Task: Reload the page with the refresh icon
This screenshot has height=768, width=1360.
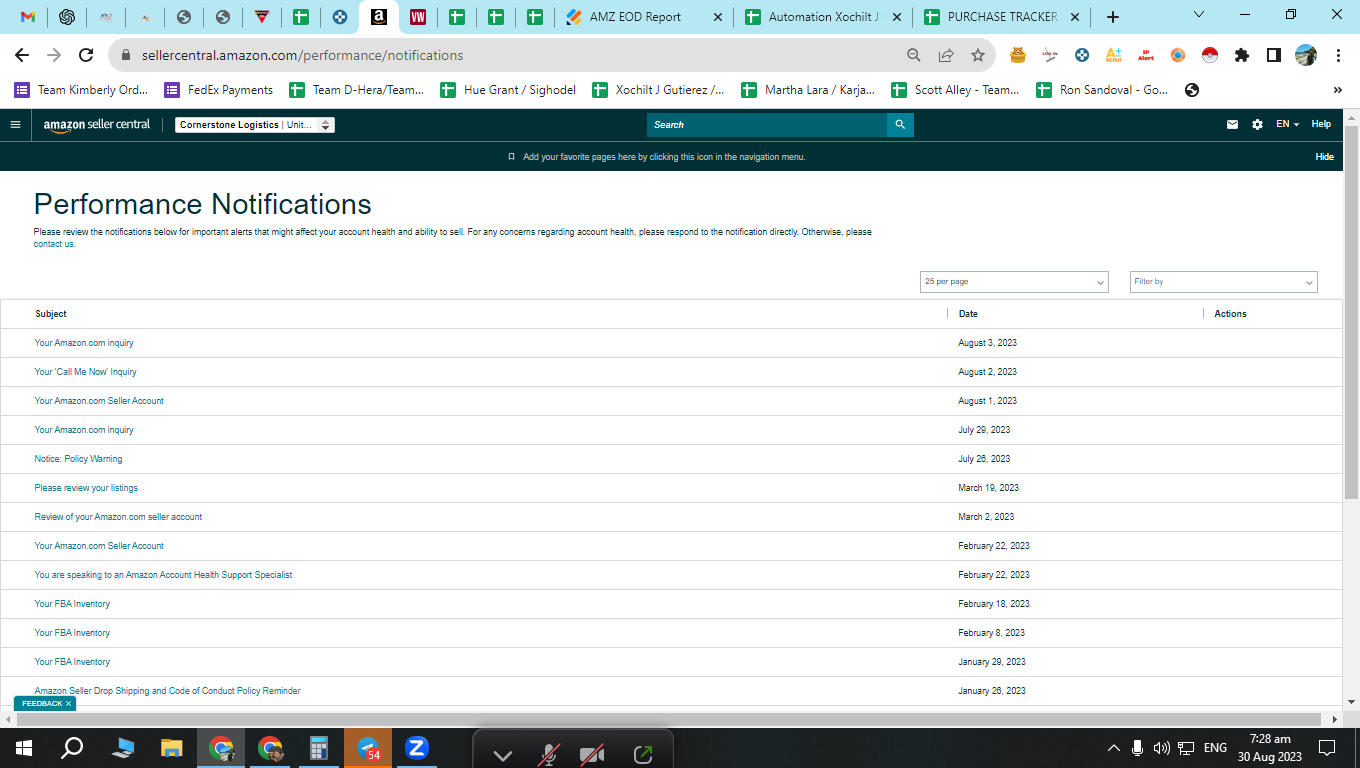Action: click(86, 55)
